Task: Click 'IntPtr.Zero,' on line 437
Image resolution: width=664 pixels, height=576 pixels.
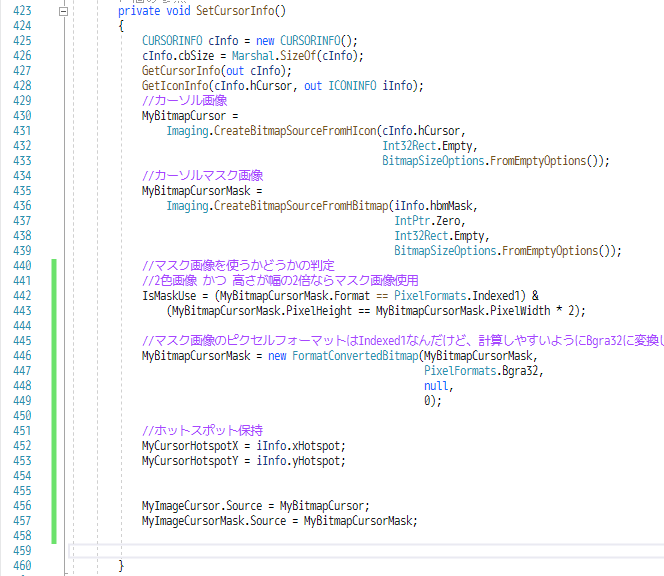Action: click(430, 221)
